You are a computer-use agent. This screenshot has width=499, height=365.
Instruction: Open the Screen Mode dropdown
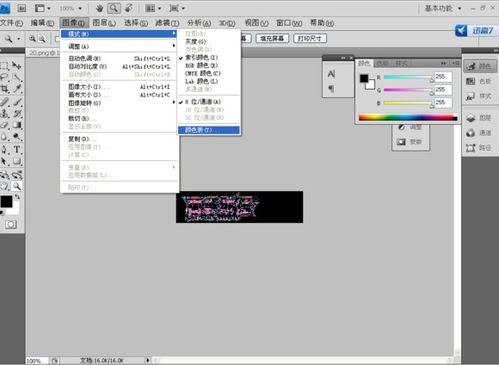pos(177,8)
